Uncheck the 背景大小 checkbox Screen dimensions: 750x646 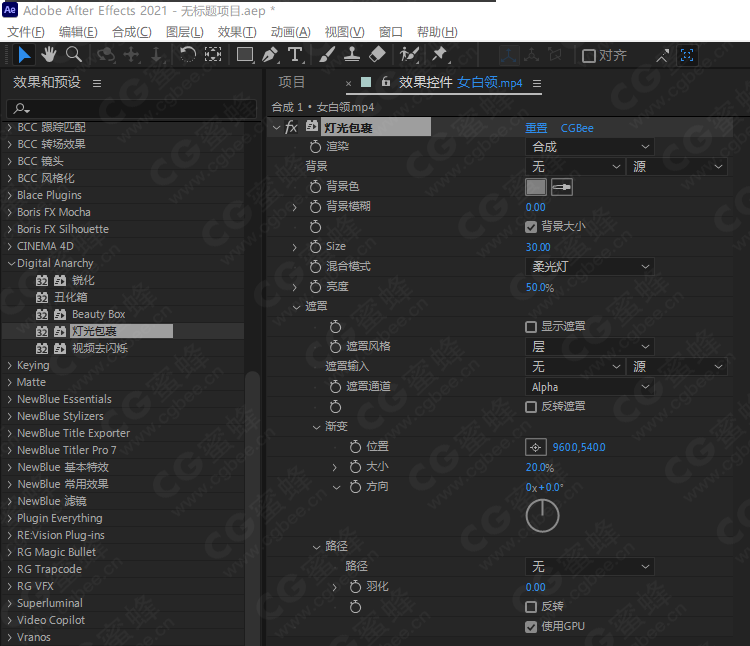point(530,227)
